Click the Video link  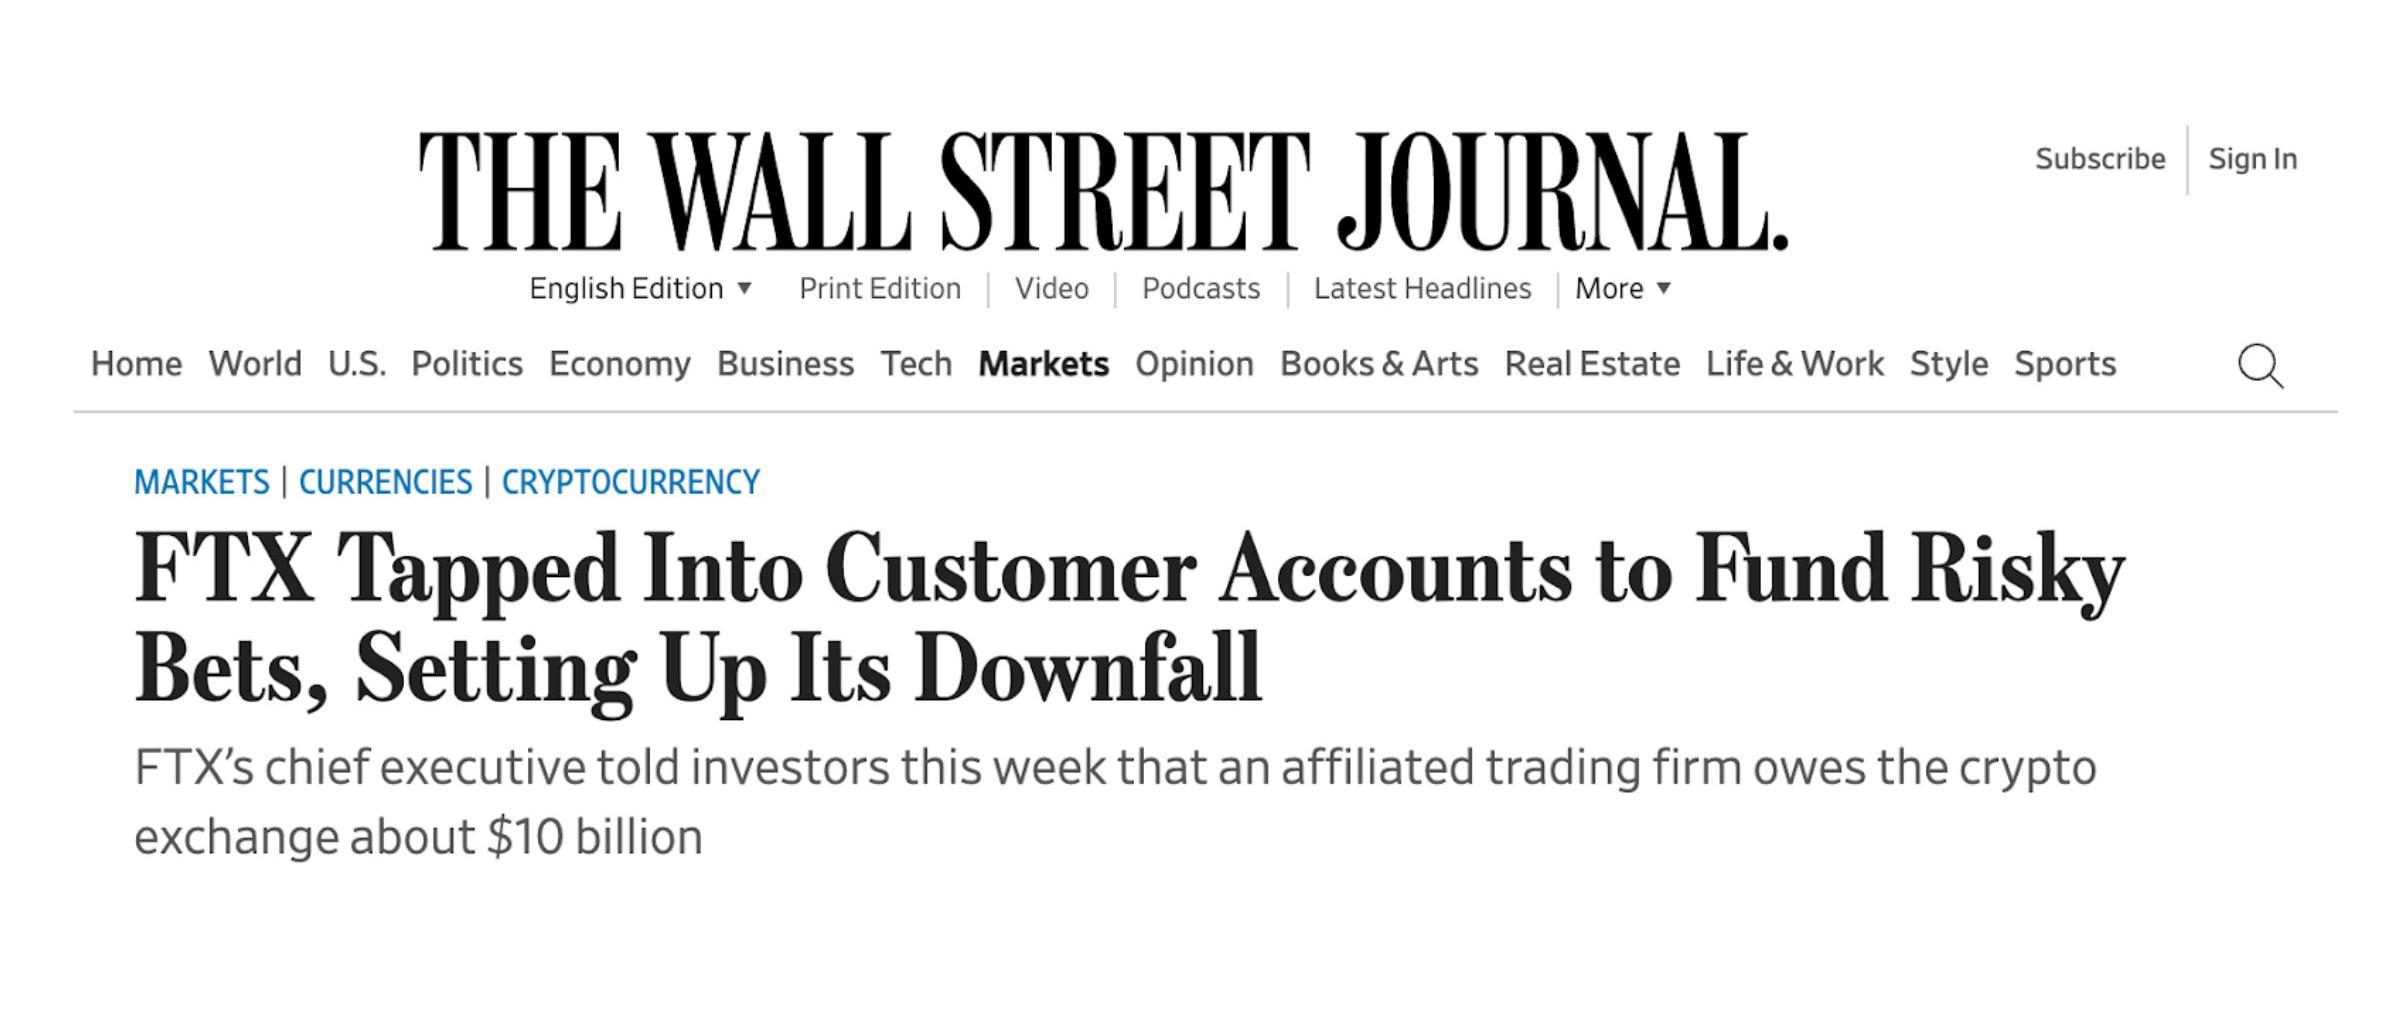coord(1051,289)
